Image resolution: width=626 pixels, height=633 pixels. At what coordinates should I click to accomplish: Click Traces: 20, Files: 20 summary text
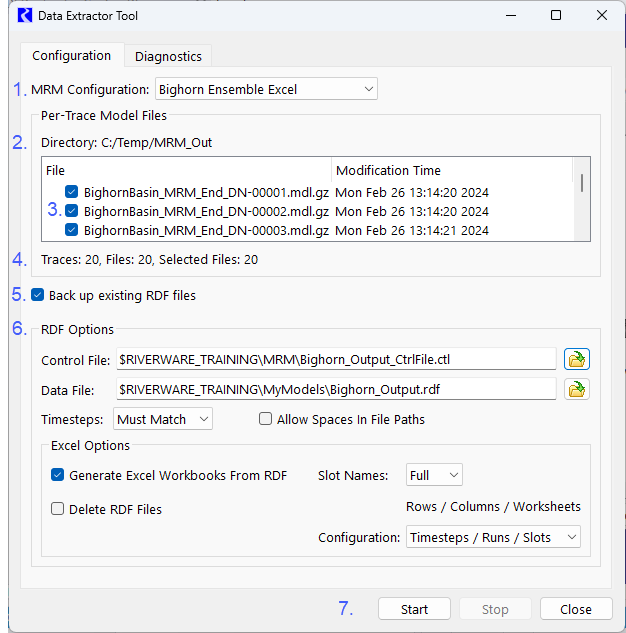click(x=149, y=259)
